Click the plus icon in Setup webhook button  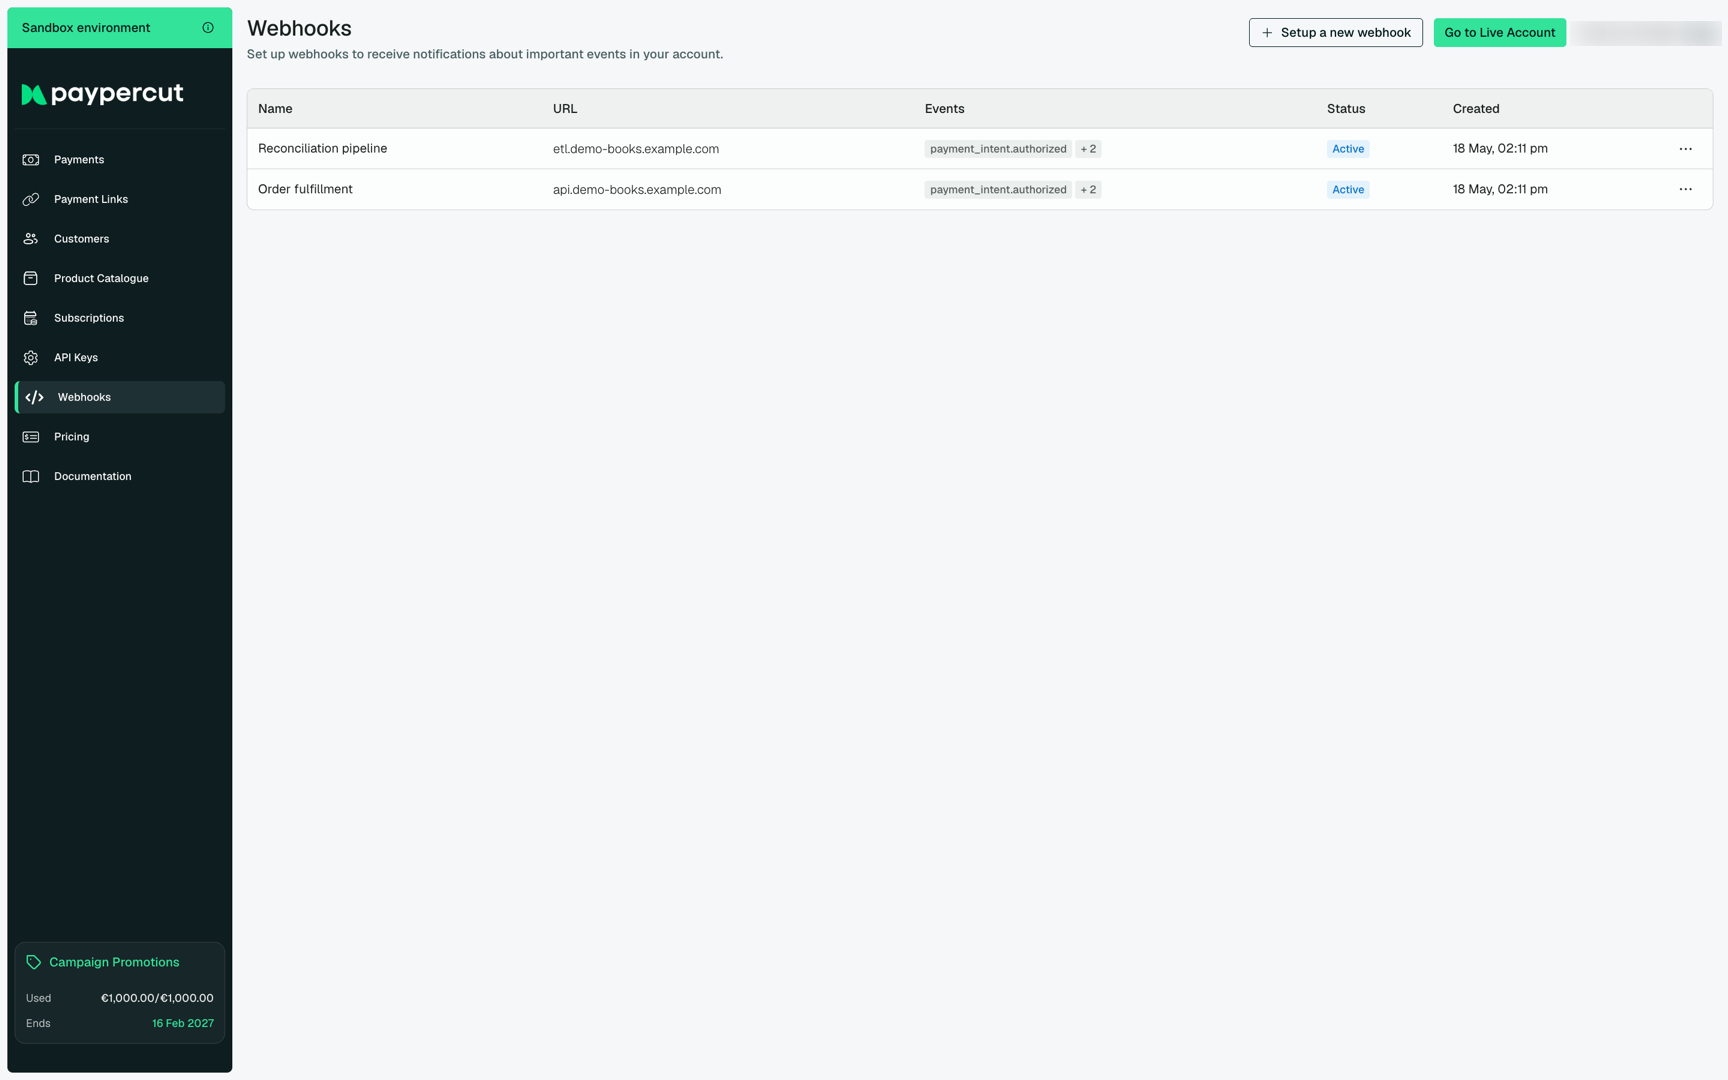coord(1267,33)
